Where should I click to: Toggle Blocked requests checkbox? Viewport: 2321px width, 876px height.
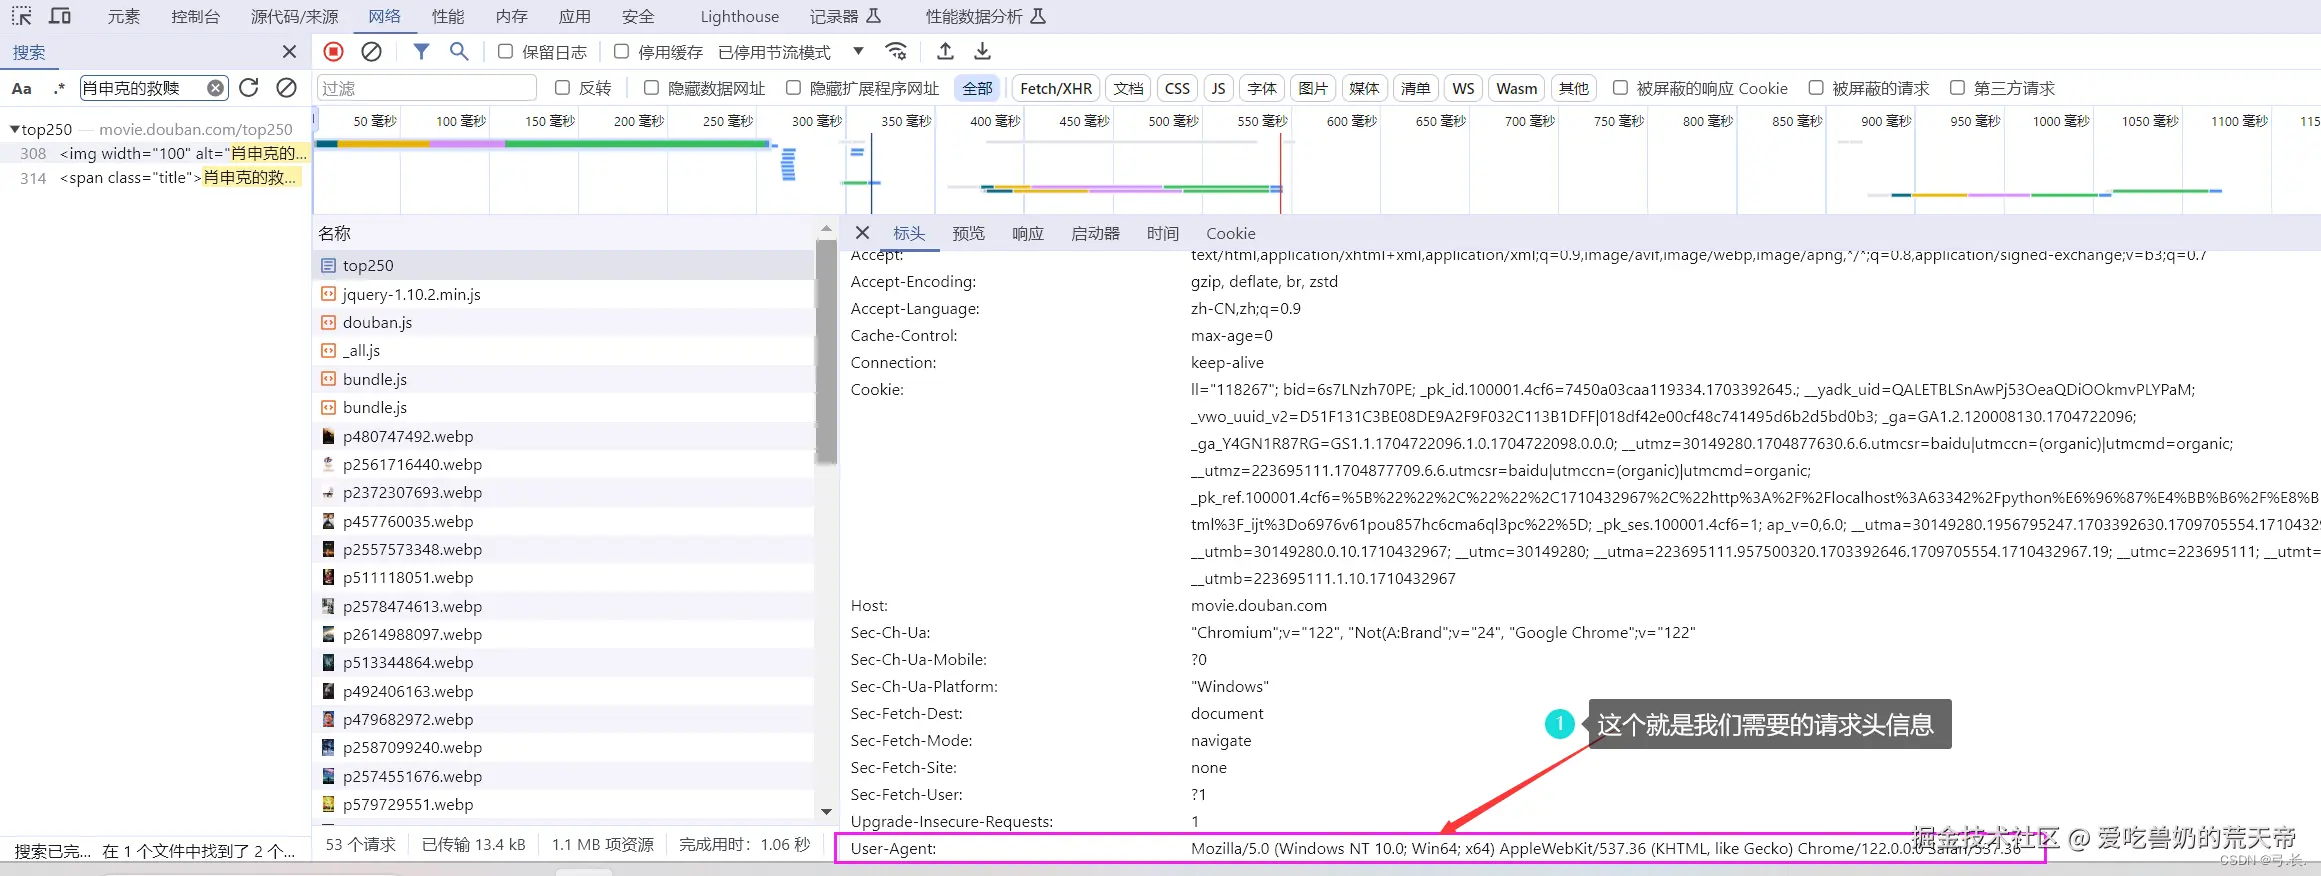pos(1816,88)
